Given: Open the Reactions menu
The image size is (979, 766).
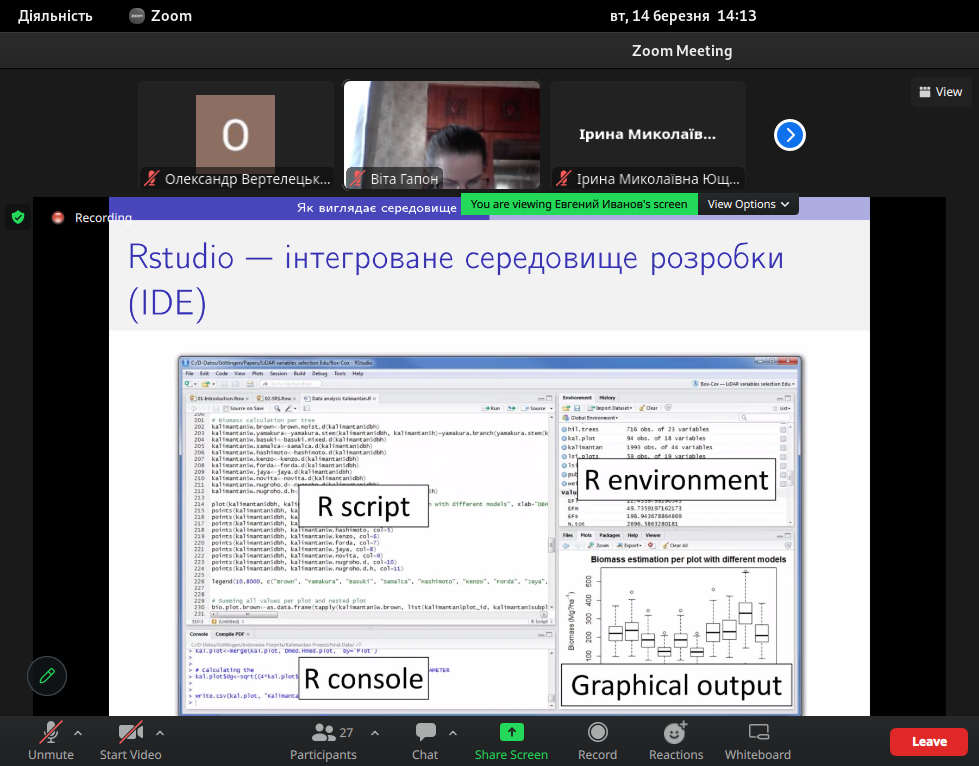Looking at the screenshot, I should pyautogui.click(x=676, y=741).
